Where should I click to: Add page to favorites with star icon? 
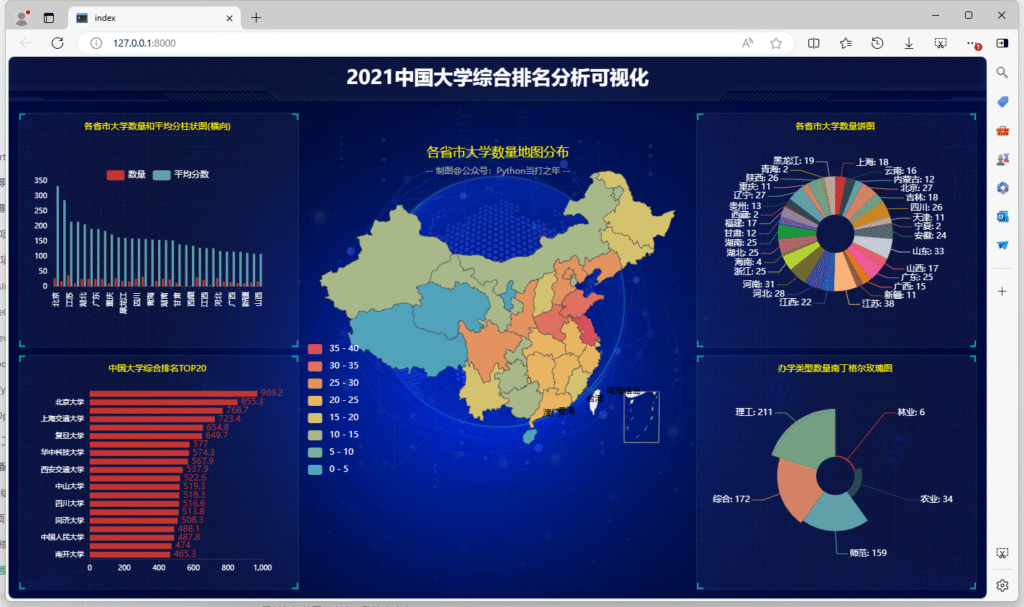[776, 44]
